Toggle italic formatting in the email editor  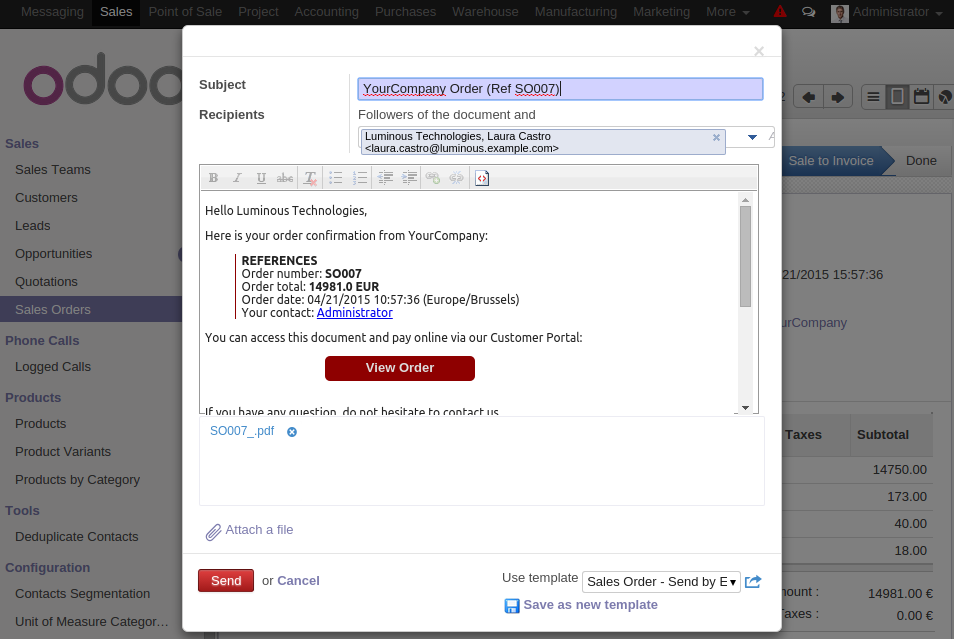[x=237, y=178]
